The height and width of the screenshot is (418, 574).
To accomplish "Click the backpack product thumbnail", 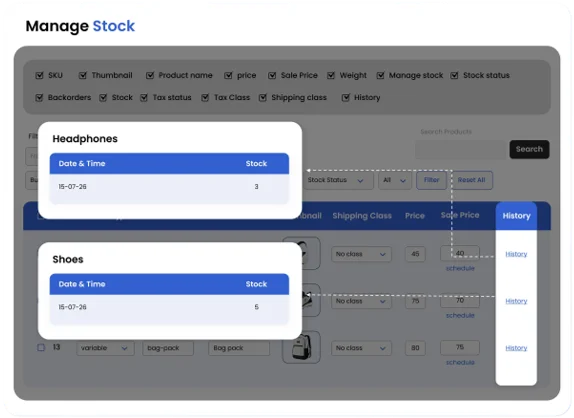I will [301, 347].
